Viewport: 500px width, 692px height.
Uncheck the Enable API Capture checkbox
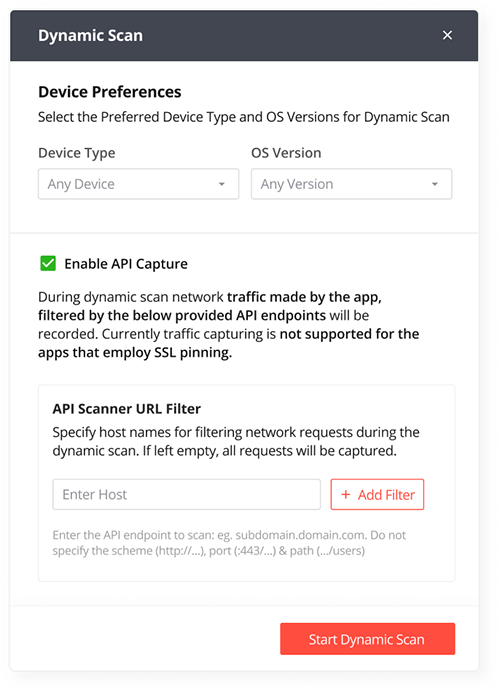(48, 263)
